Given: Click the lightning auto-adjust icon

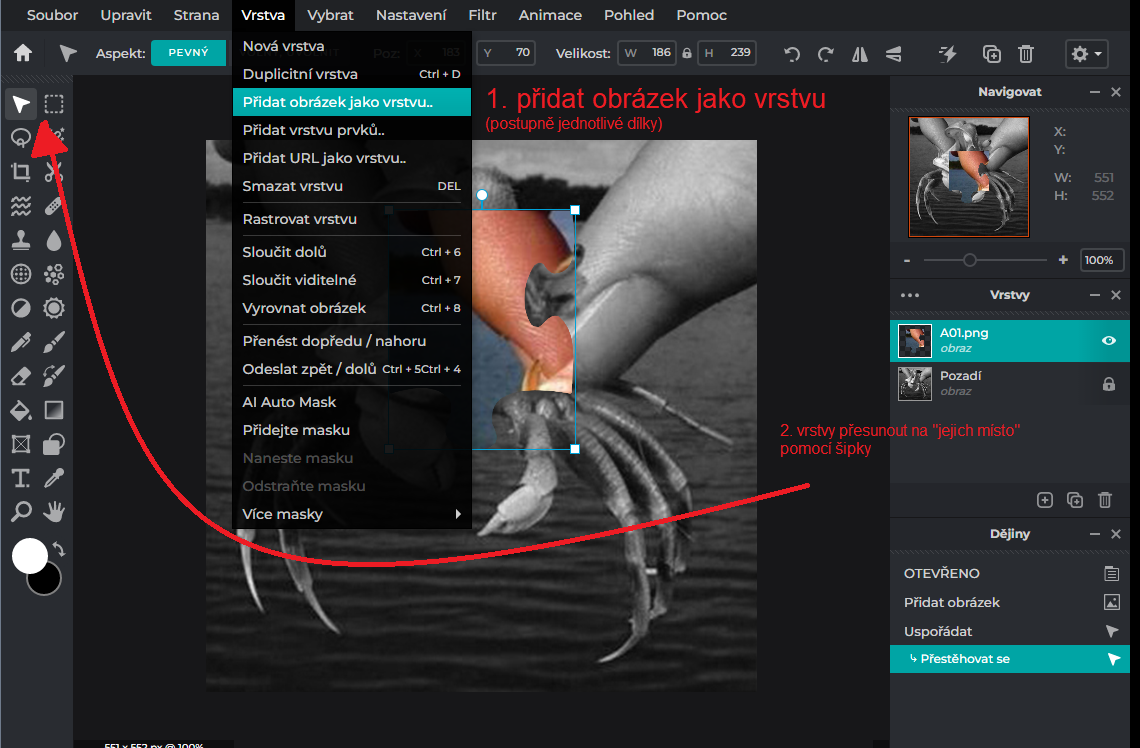Looking at the screenshot, I should click(948, 54).
